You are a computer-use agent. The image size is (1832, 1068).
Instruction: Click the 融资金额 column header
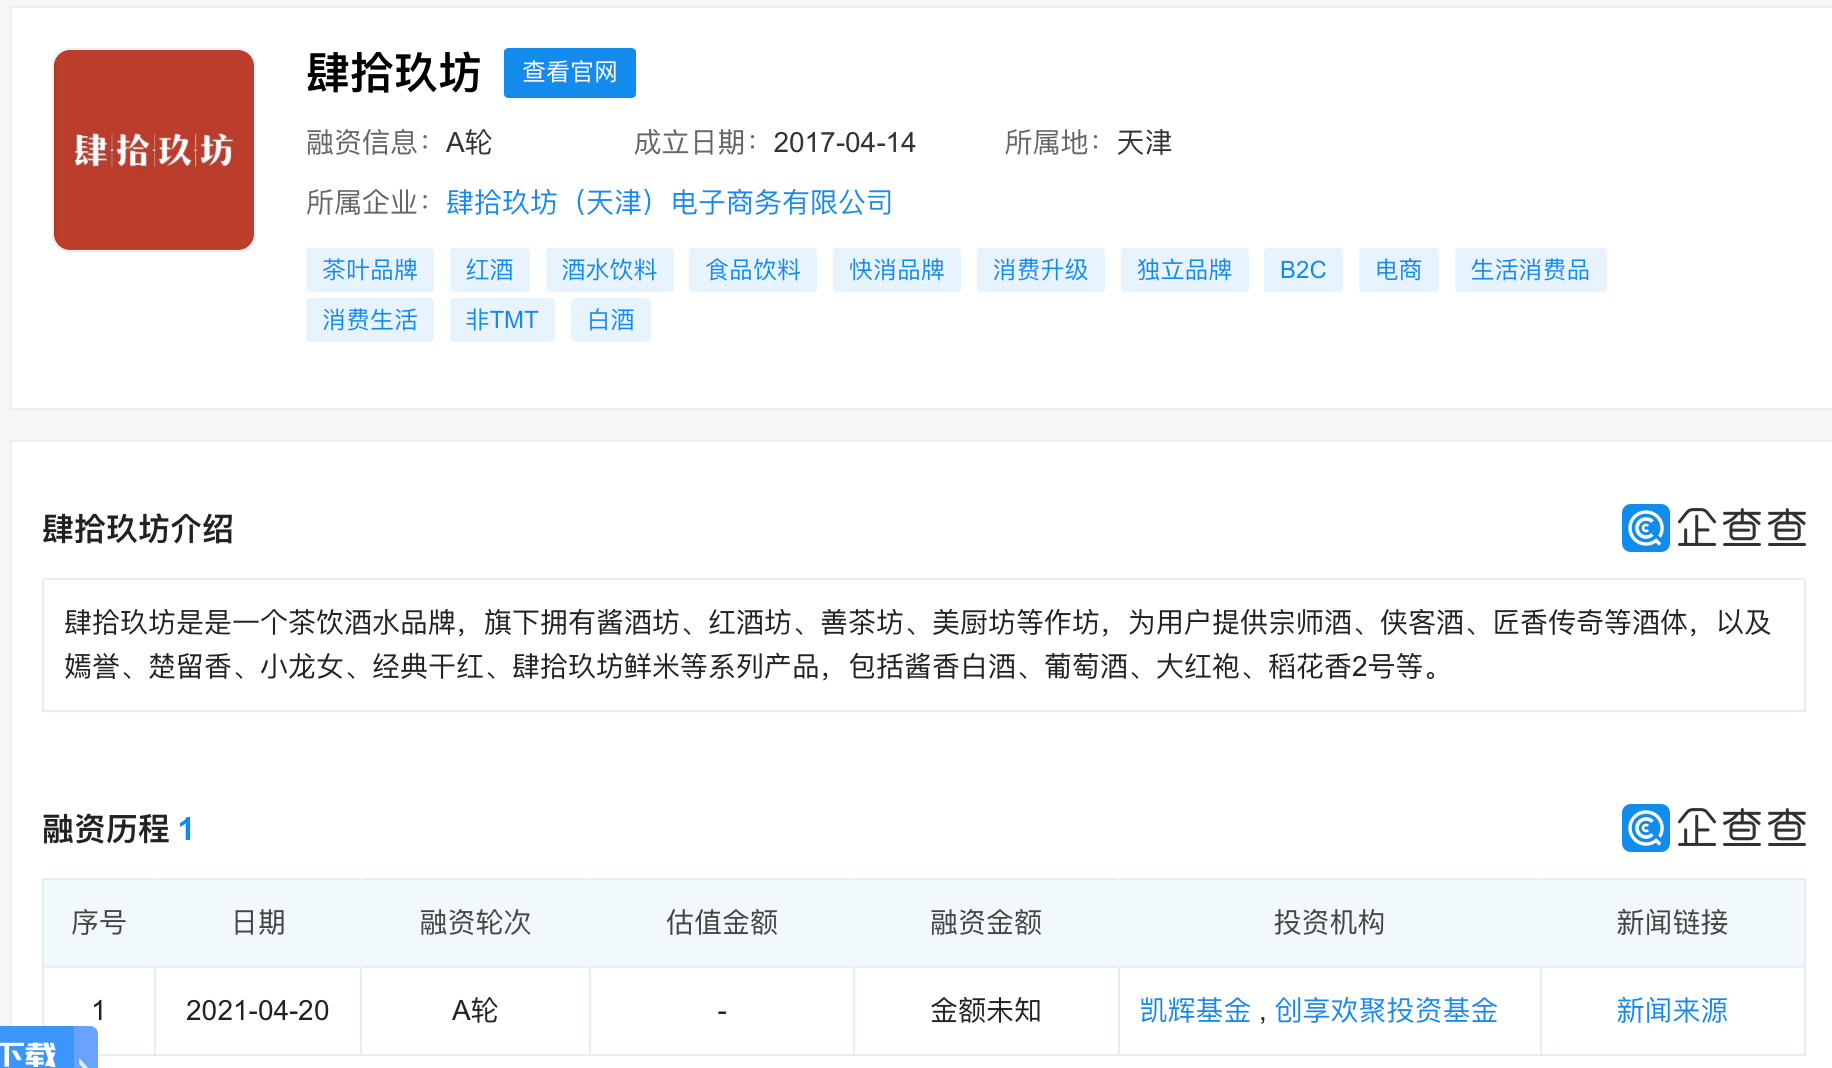(x=986, y=922)
